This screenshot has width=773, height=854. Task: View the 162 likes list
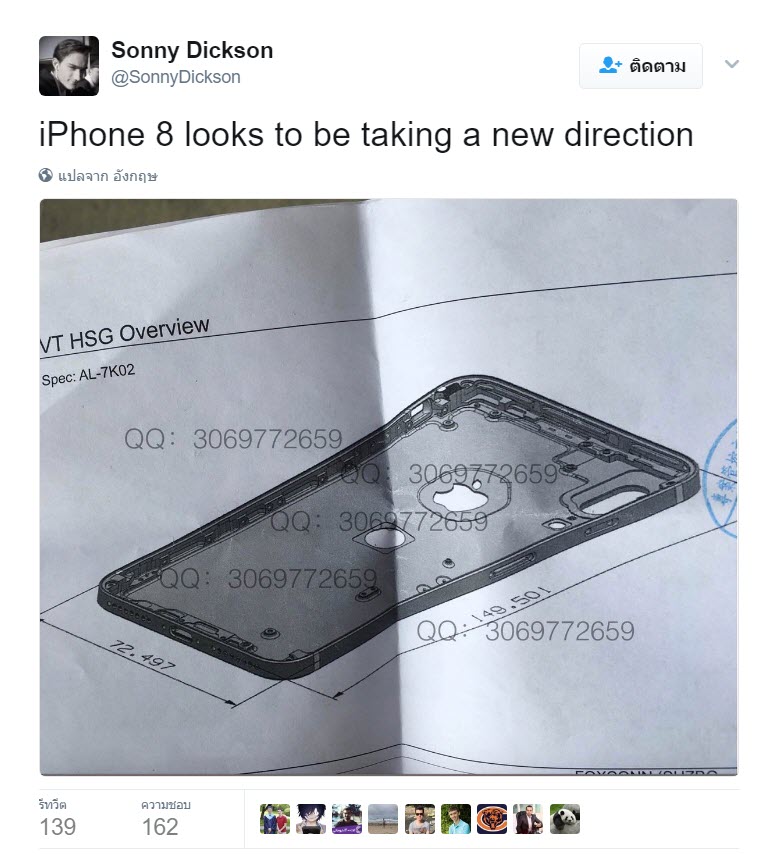pyautogui.click(x=166, y=818)
